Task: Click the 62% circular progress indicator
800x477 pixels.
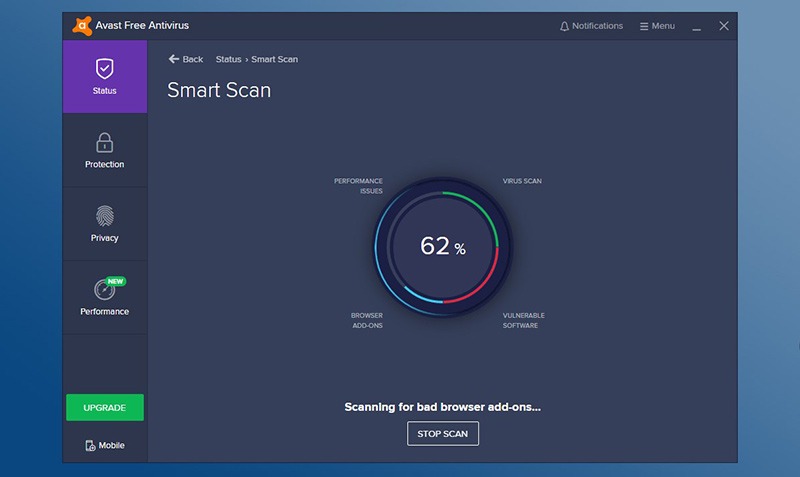Action: (x=443, y=247)
